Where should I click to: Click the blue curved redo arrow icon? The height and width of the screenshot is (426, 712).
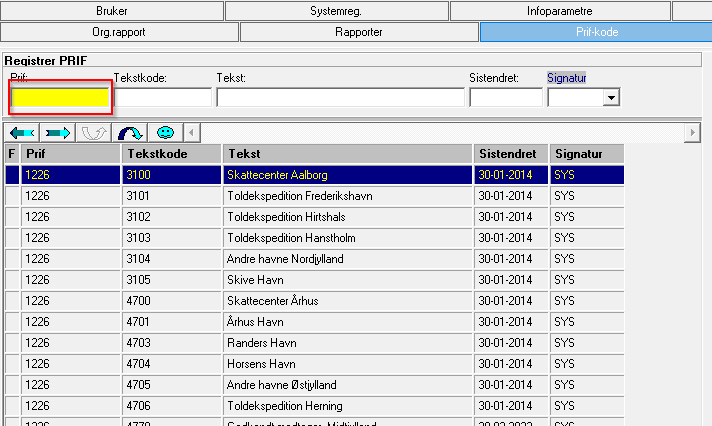pyautogui.click(x=131, y=132)
